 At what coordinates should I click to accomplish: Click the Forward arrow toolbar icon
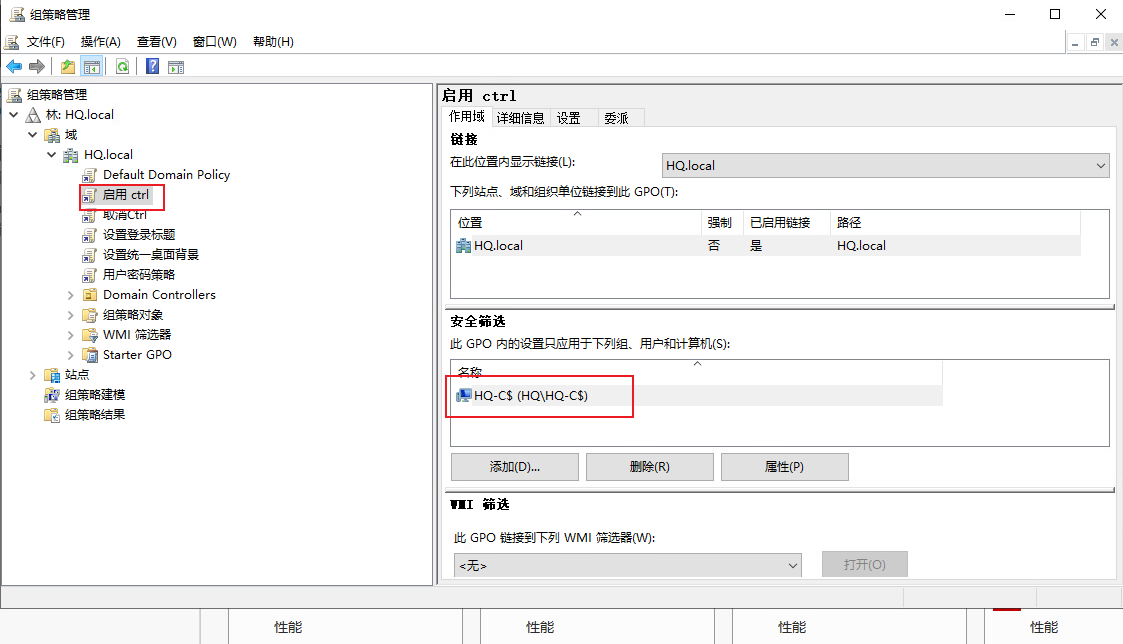pos(37,67)
